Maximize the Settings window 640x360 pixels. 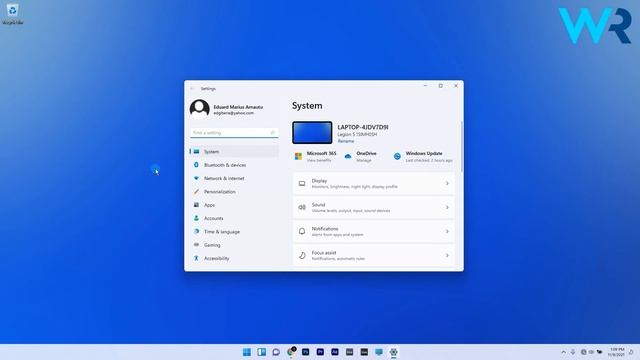pos(440,86)
